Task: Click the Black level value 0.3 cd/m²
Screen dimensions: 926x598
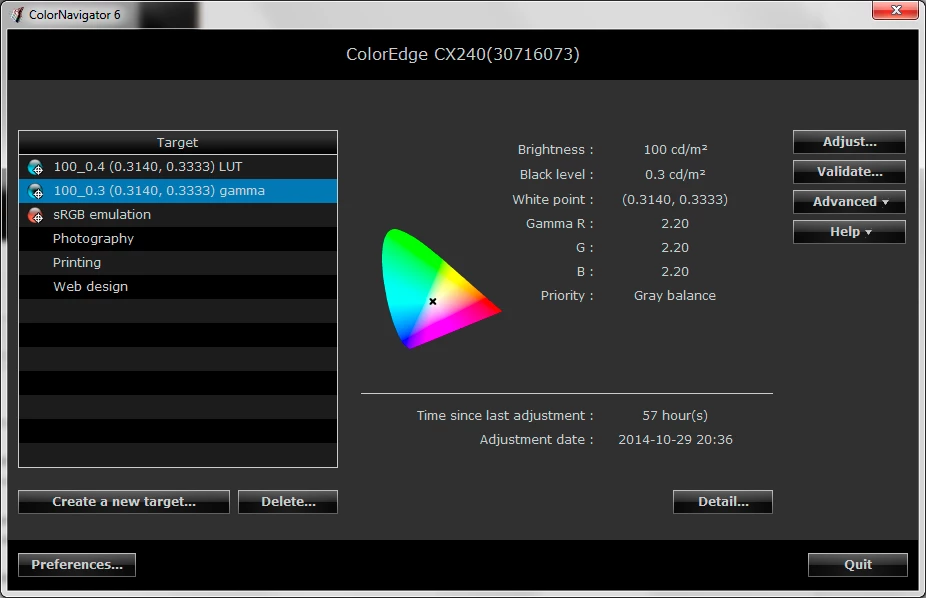Action: pyautogui.click(x=675, y=175)
